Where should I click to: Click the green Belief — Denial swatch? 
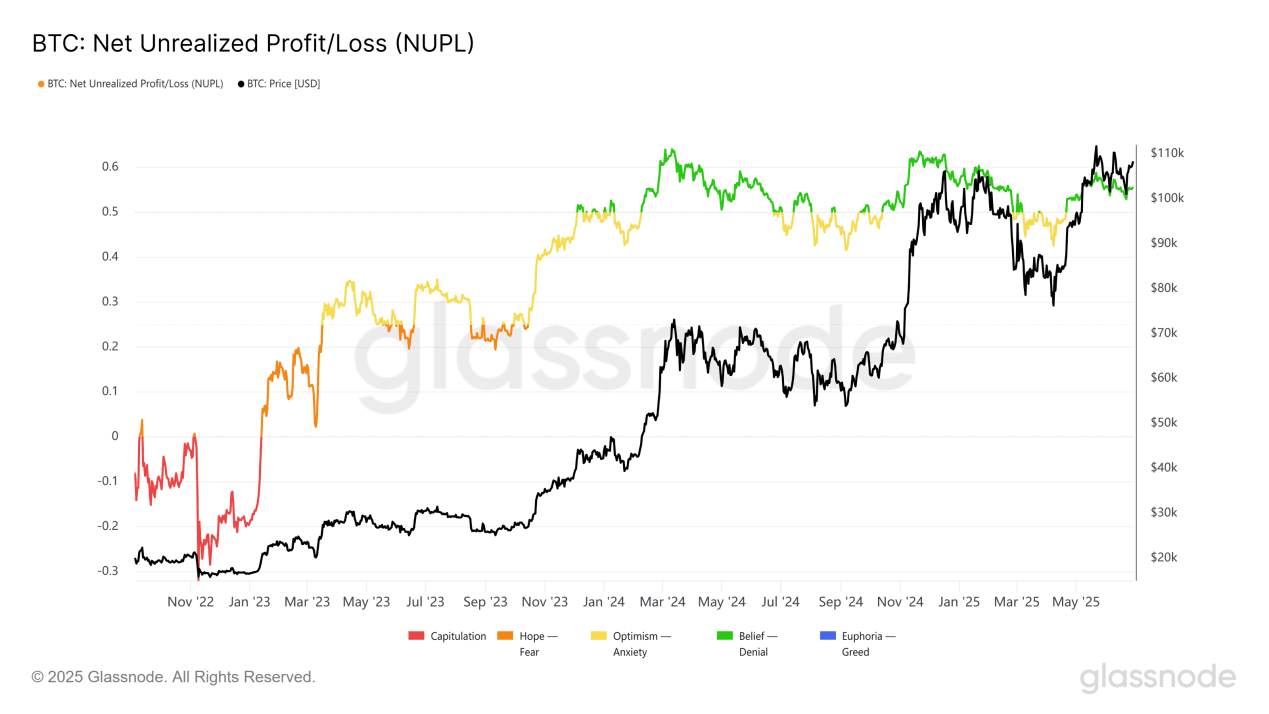point(725,636)
